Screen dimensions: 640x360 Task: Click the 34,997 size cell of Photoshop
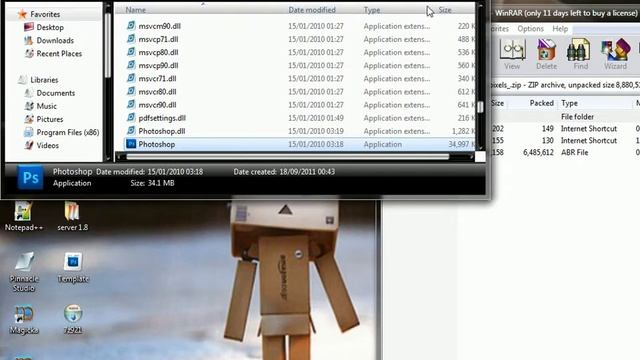click(461, 144)
